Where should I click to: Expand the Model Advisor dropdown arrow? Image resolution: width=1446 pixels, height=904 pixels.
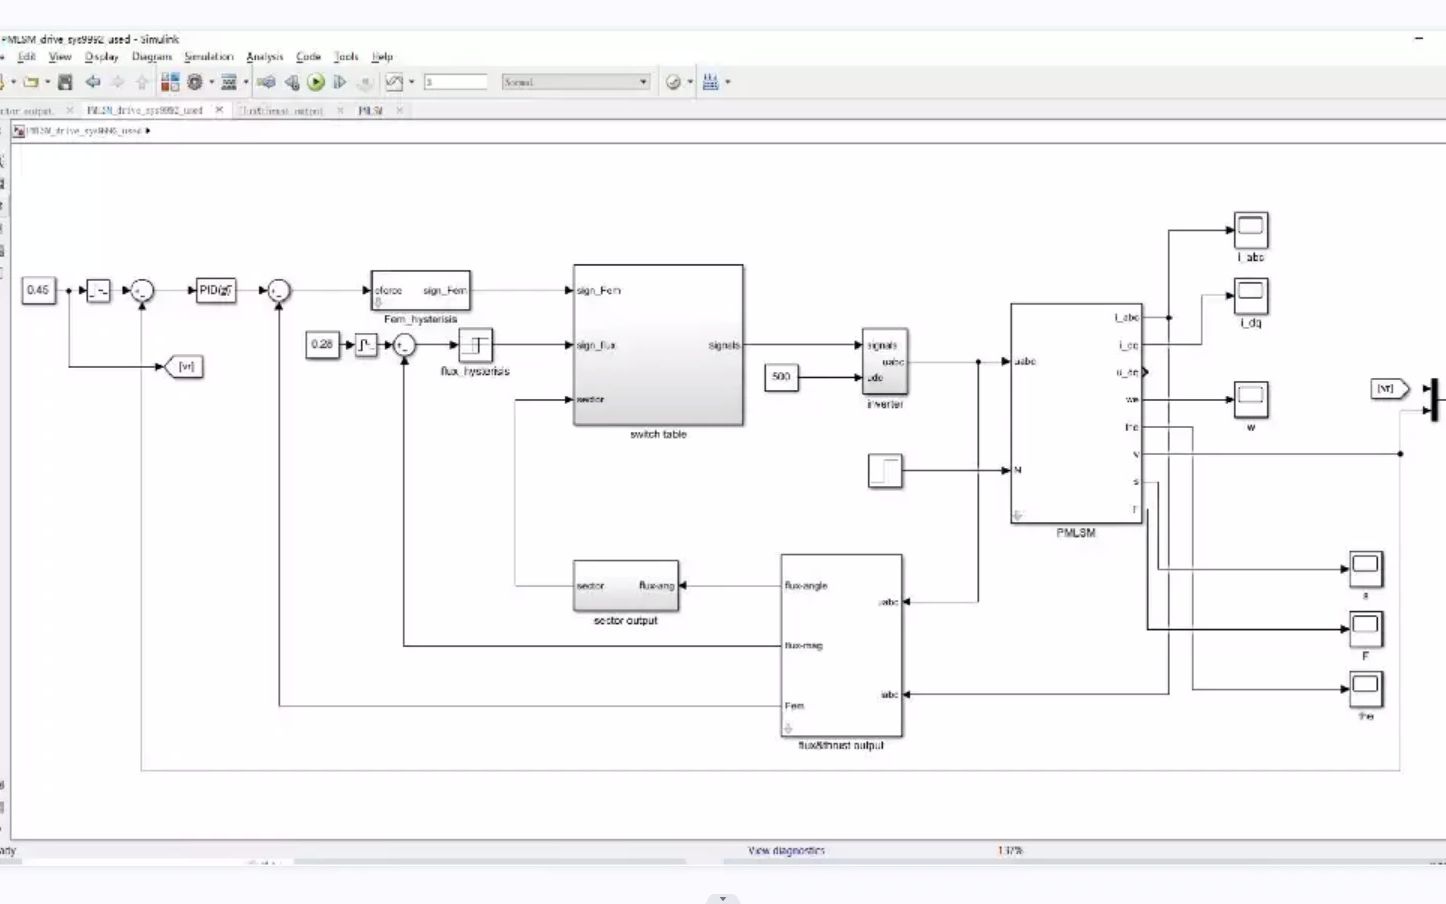click(690, 82)
